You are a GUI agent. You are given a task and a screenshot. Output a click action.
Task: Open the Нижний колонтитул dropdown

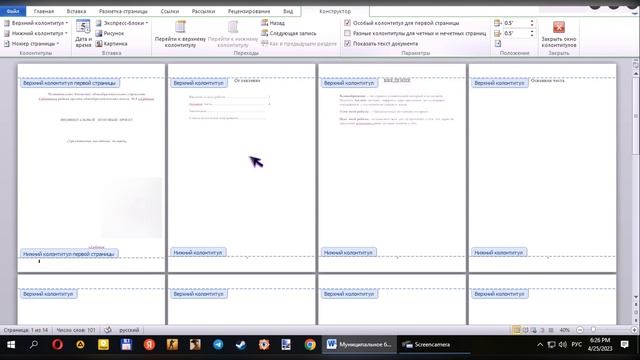36,33
